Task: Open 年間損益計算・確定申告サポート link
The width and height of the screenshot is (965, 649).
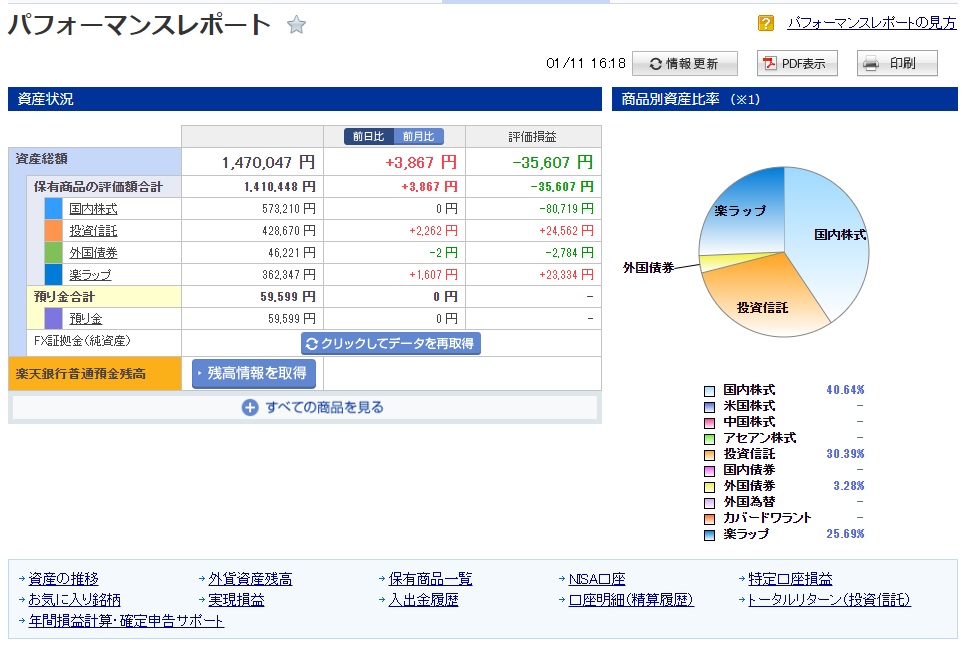Action: coord(126,621)
